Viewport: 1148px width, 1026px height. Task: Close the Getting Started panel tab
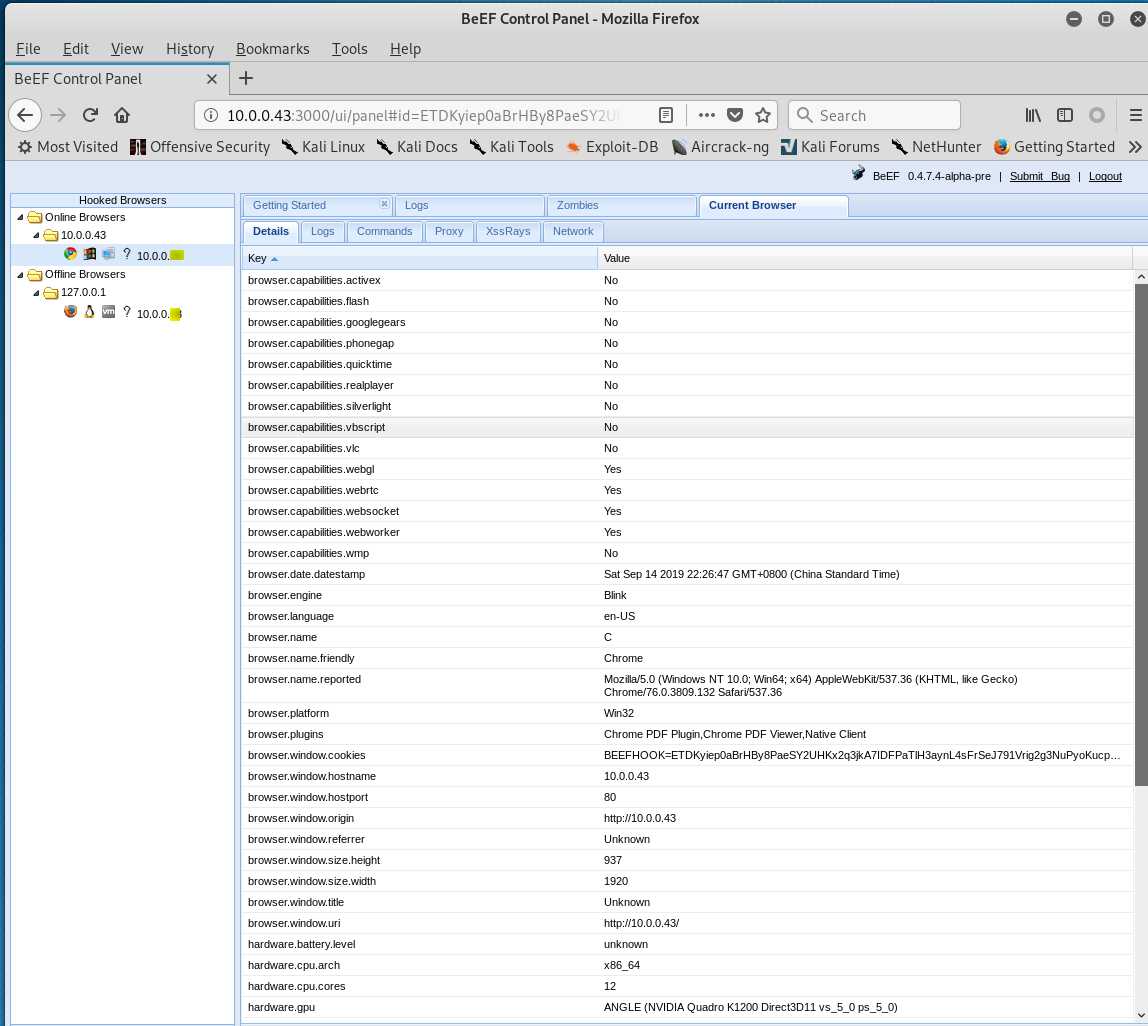(x=384, y=204)
